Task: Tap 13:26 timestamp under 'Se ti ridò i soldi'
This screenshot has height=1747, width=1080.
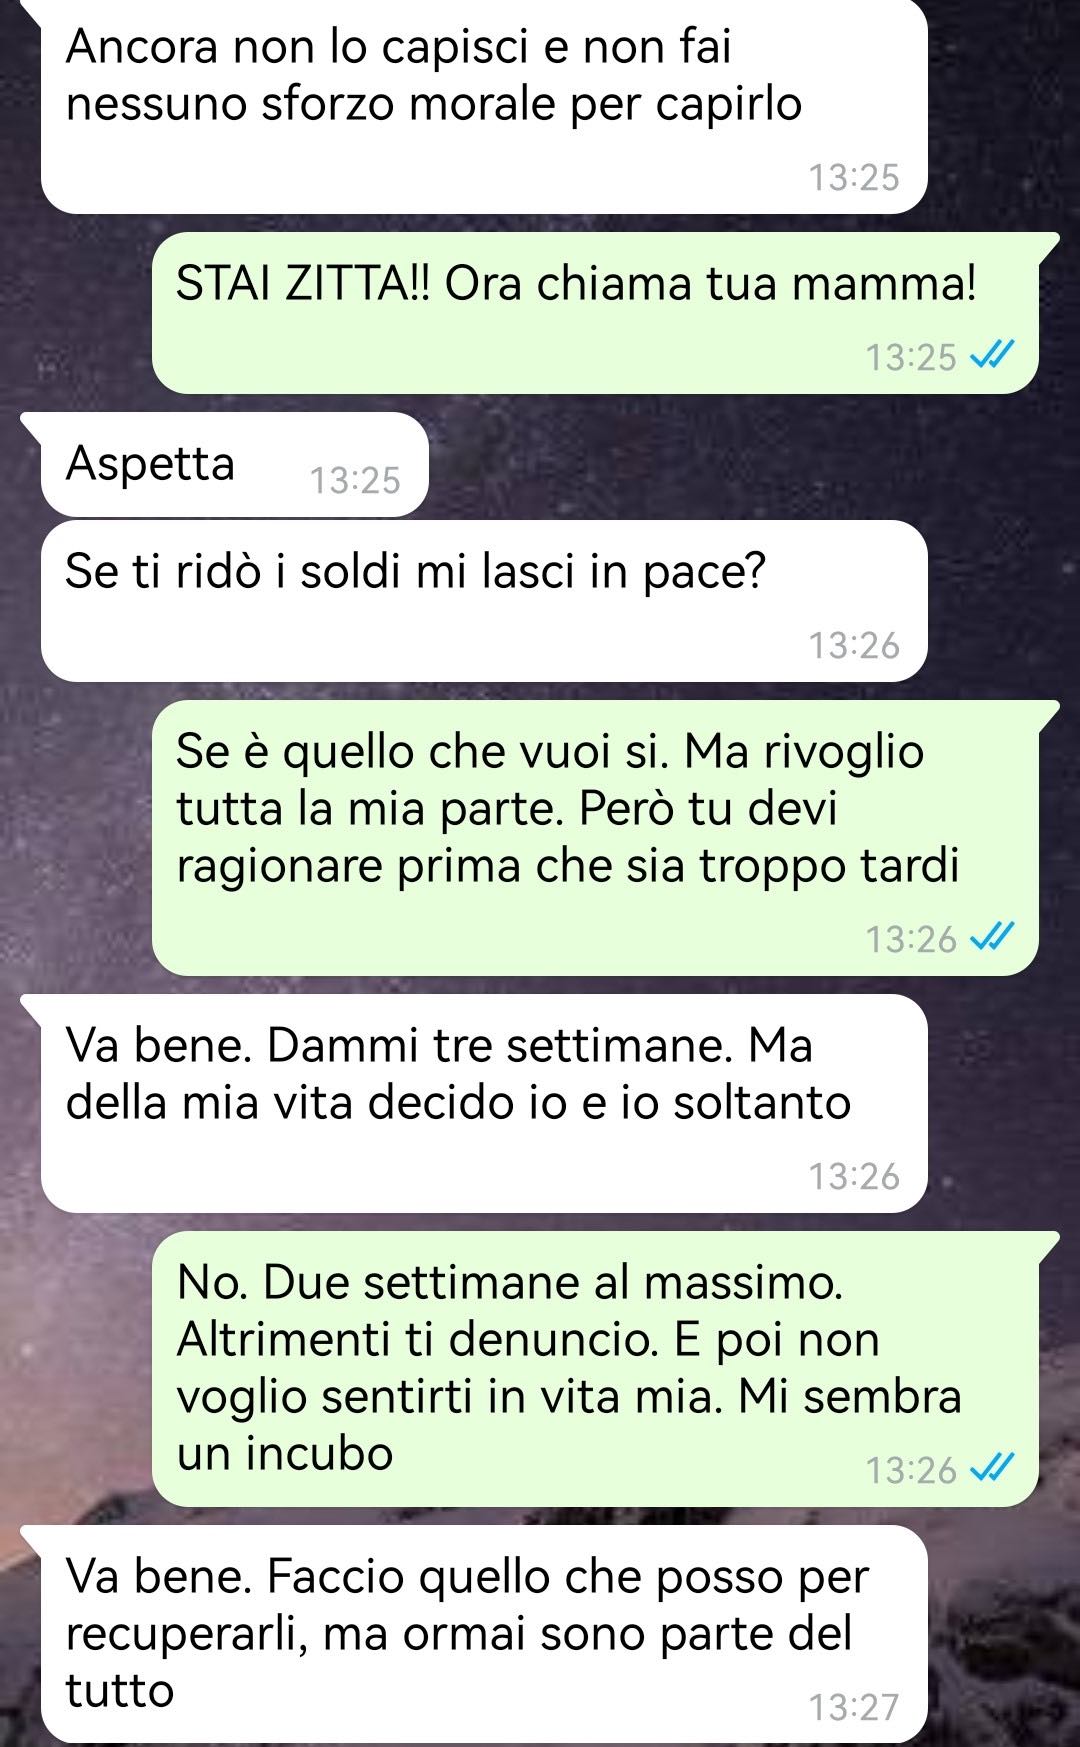Action: pos(854,646)
